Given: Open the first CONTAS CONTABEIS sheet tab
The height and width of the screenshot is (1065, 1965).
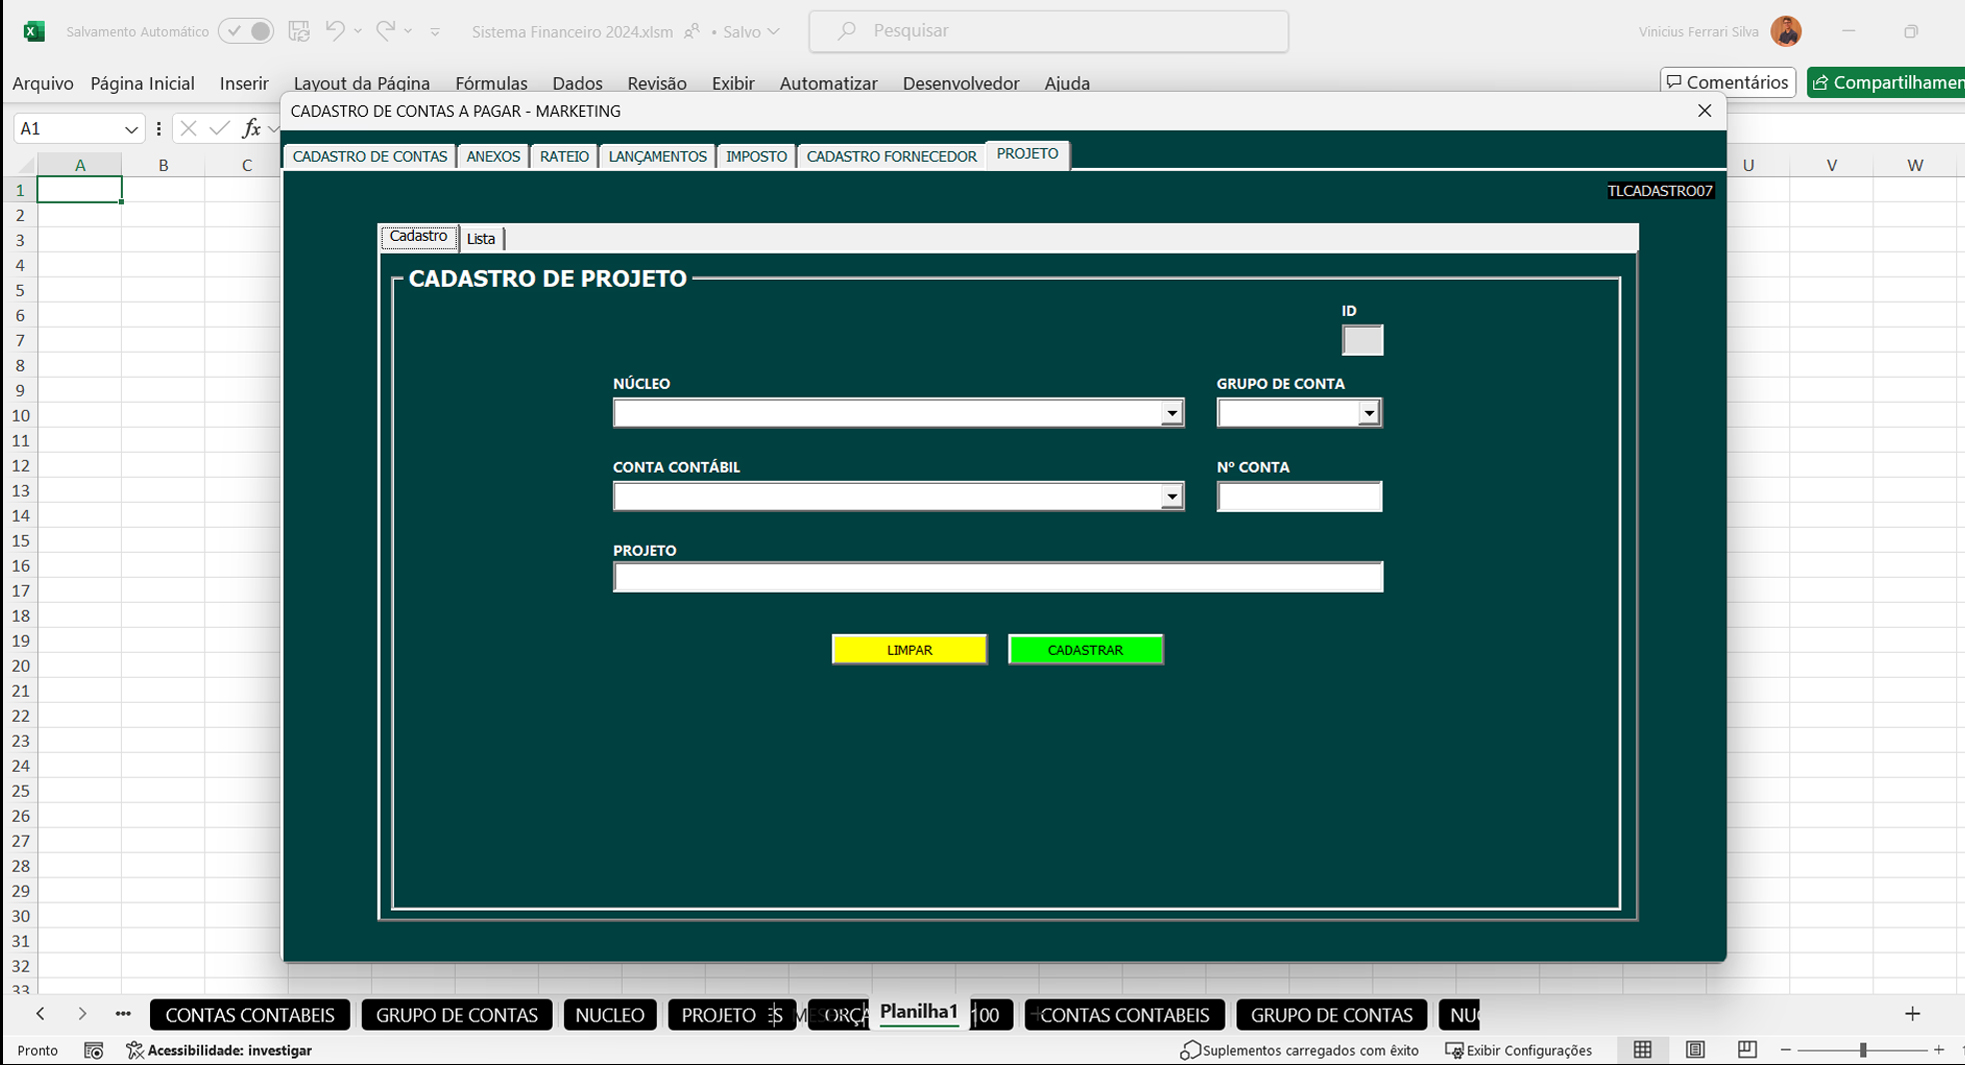Looking at the screenshot, I should [x=250, y=1015].
